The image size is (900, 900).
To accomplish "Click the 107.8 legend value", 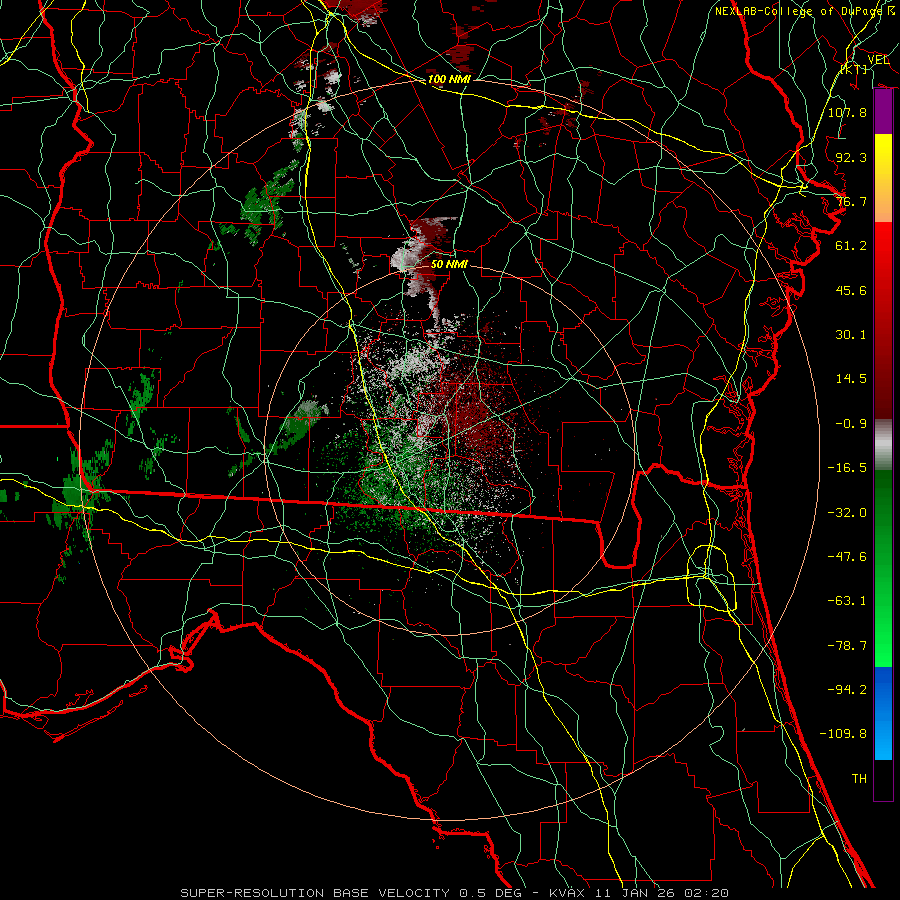I will 847,112.
